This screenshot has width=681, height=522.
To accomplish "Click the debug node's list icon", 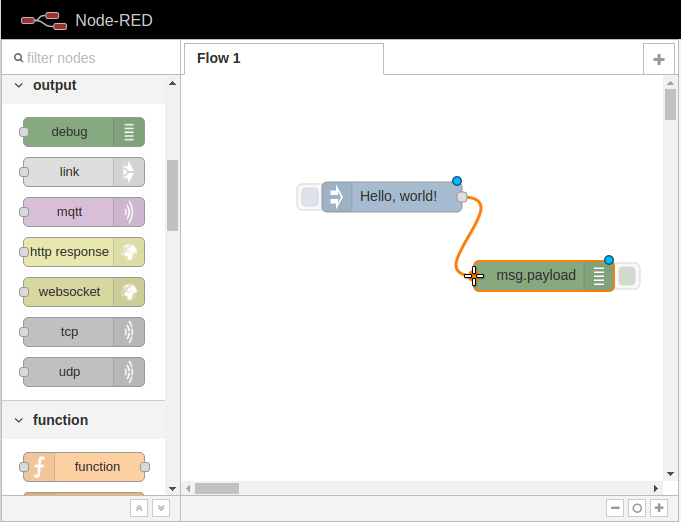I will point(129,132).
